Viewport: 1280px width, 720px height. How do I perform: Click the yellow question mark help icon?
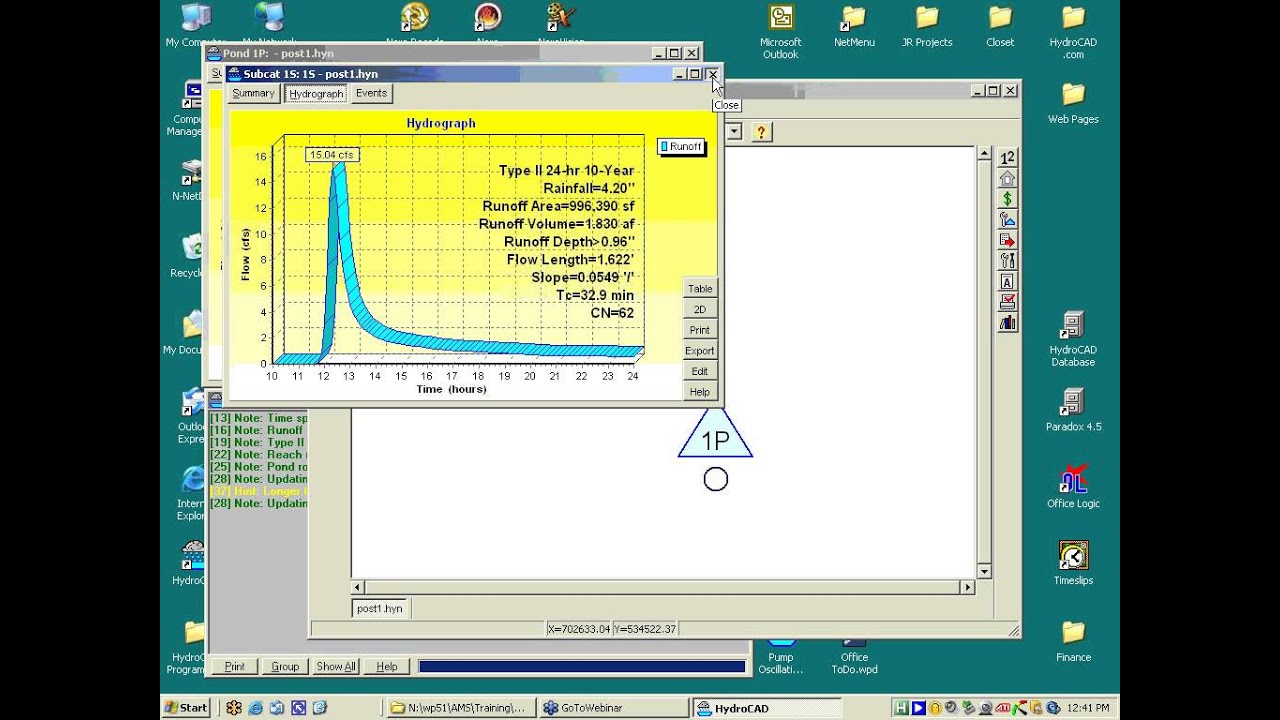[760, 131]
